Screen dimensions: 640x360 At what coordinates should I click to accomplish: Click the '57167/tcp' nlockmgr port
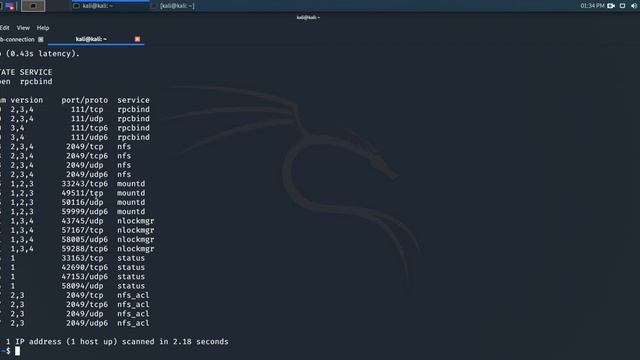click(x=82, y=230)
